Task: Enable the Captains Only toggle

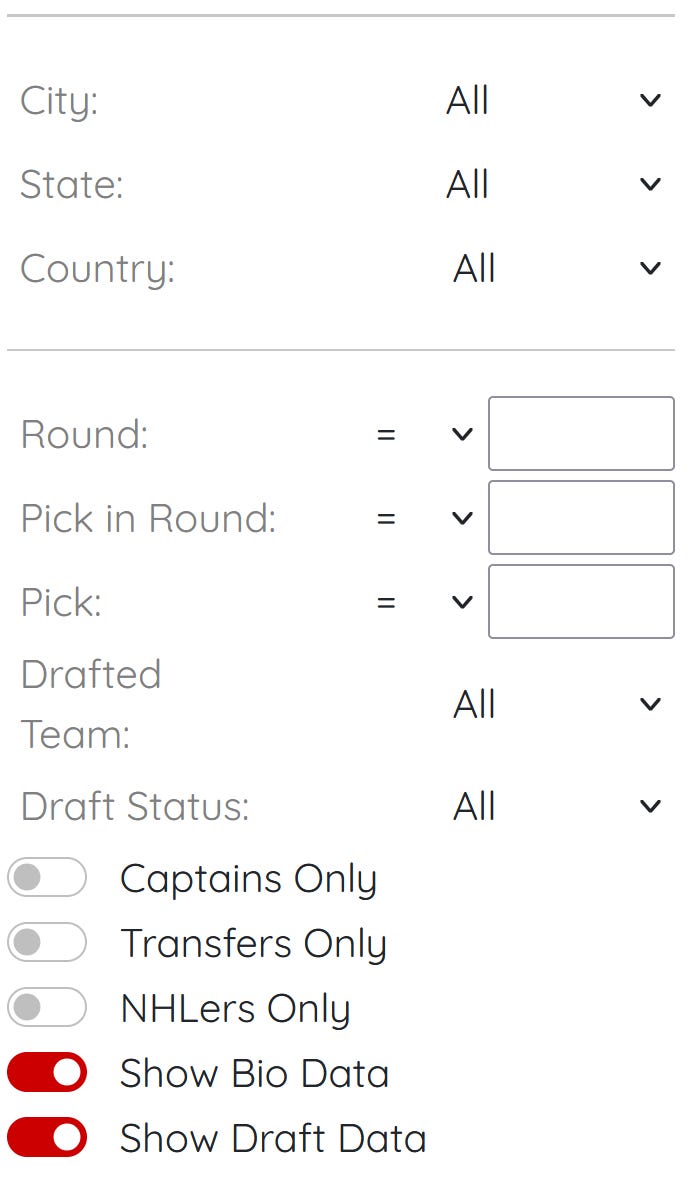Action: 47,877
